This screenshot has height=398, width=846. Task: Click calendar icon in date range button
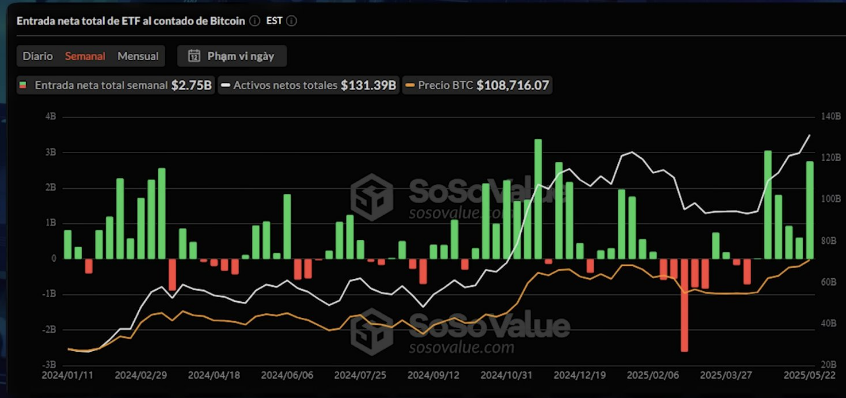(194, 56)
